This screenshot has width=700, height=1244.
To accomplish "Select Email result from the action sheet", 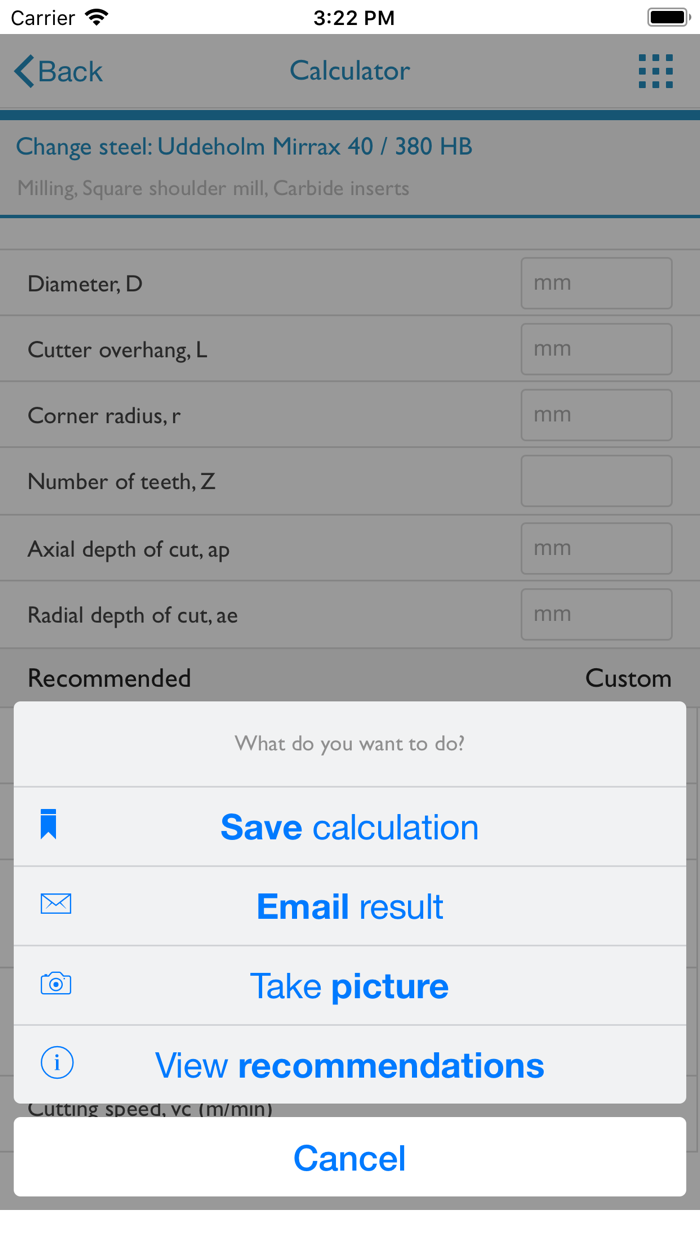I will click(x=349, y=906).
